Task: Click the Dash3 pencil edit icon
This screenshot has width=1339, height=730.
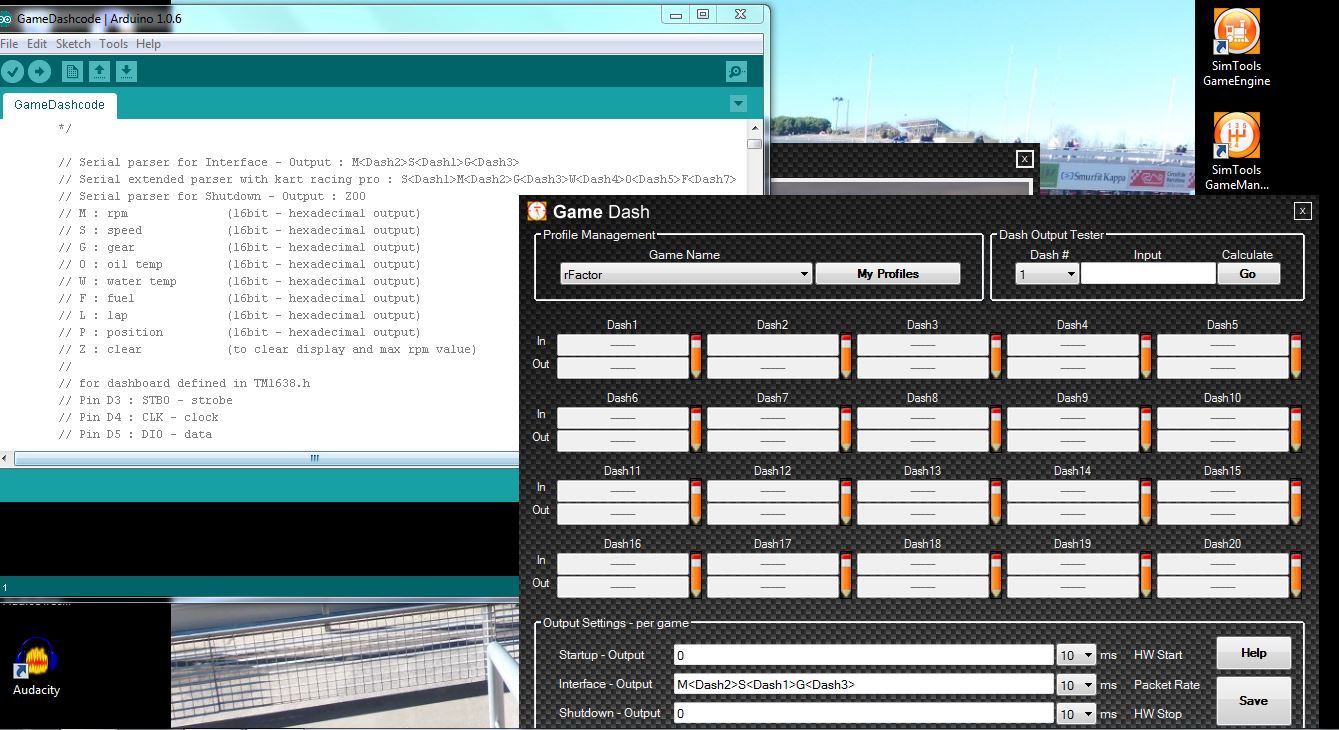Action: 996,356
